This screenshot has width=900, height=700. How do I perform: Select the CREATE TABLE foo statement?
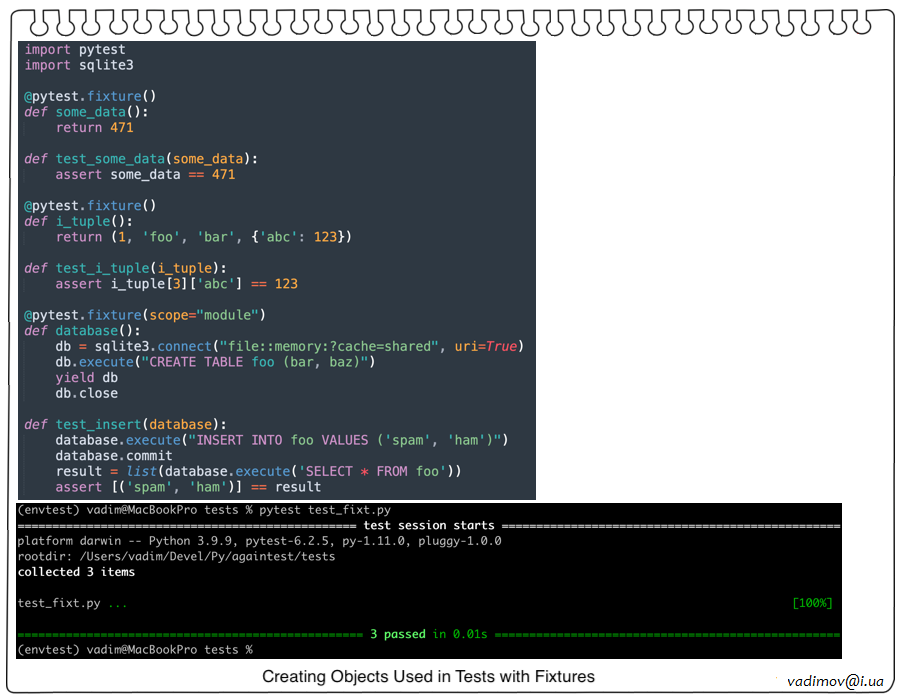[x=214, y=362]
